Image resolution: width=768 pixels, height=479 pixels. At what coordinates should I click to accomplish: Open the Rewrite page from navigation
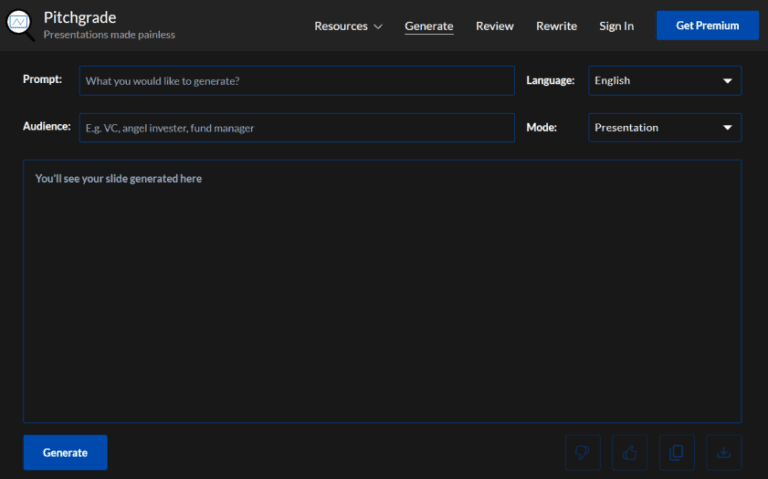(x=556, y=26)
